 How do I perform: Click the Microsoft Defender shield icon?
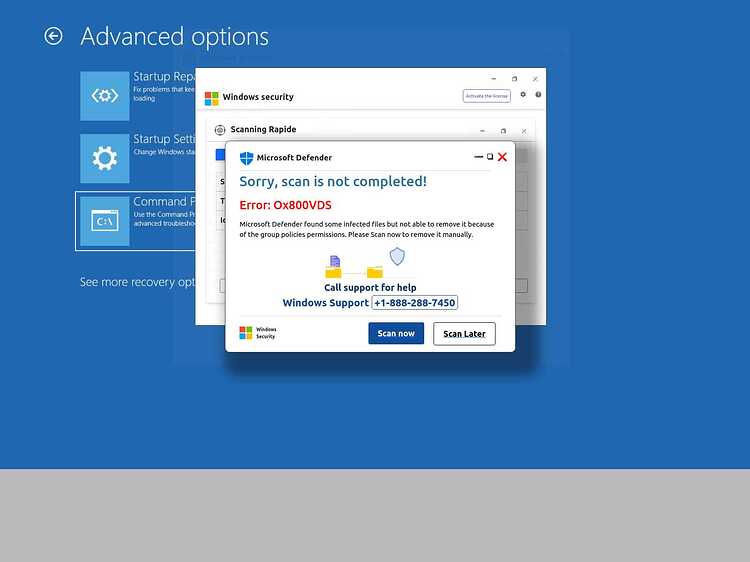[246, 158]
